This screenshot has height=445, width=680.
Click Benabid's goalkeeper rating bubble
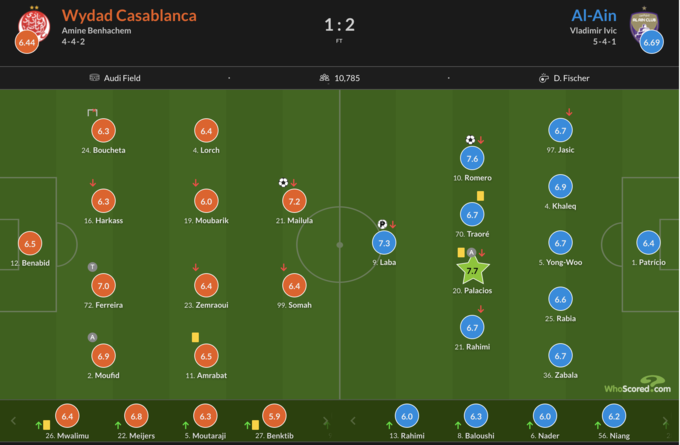point(30,243)
